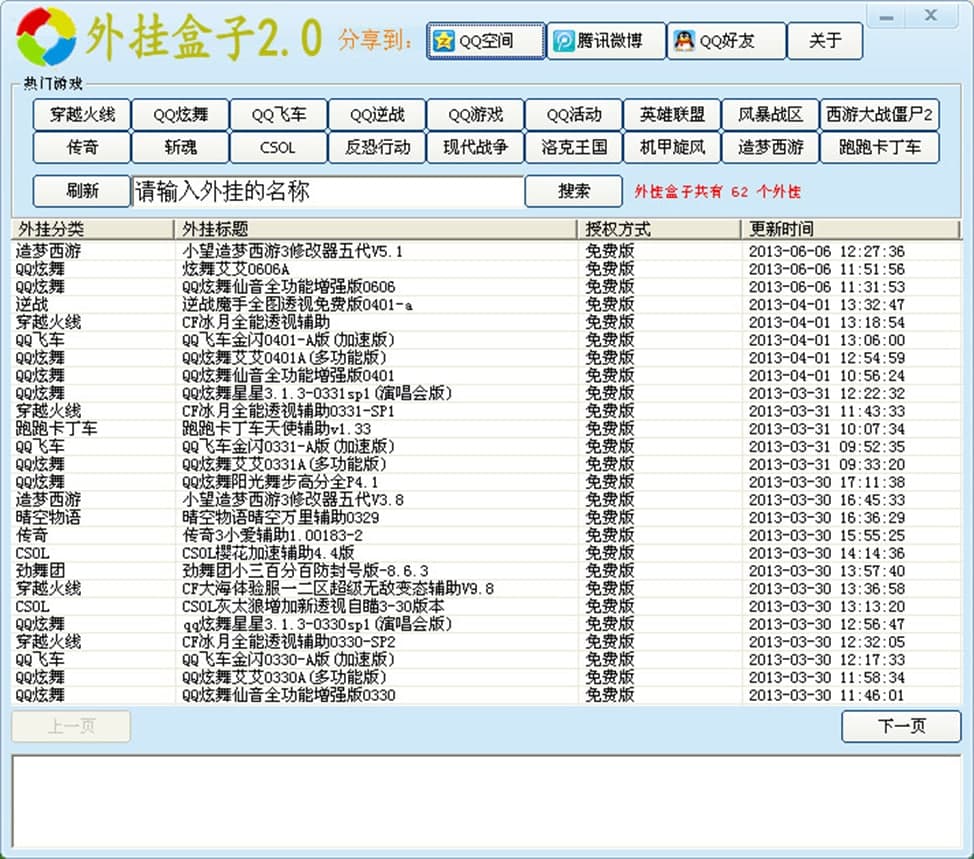Select the 造梦西游 hot game button

(x=770, y=148)
